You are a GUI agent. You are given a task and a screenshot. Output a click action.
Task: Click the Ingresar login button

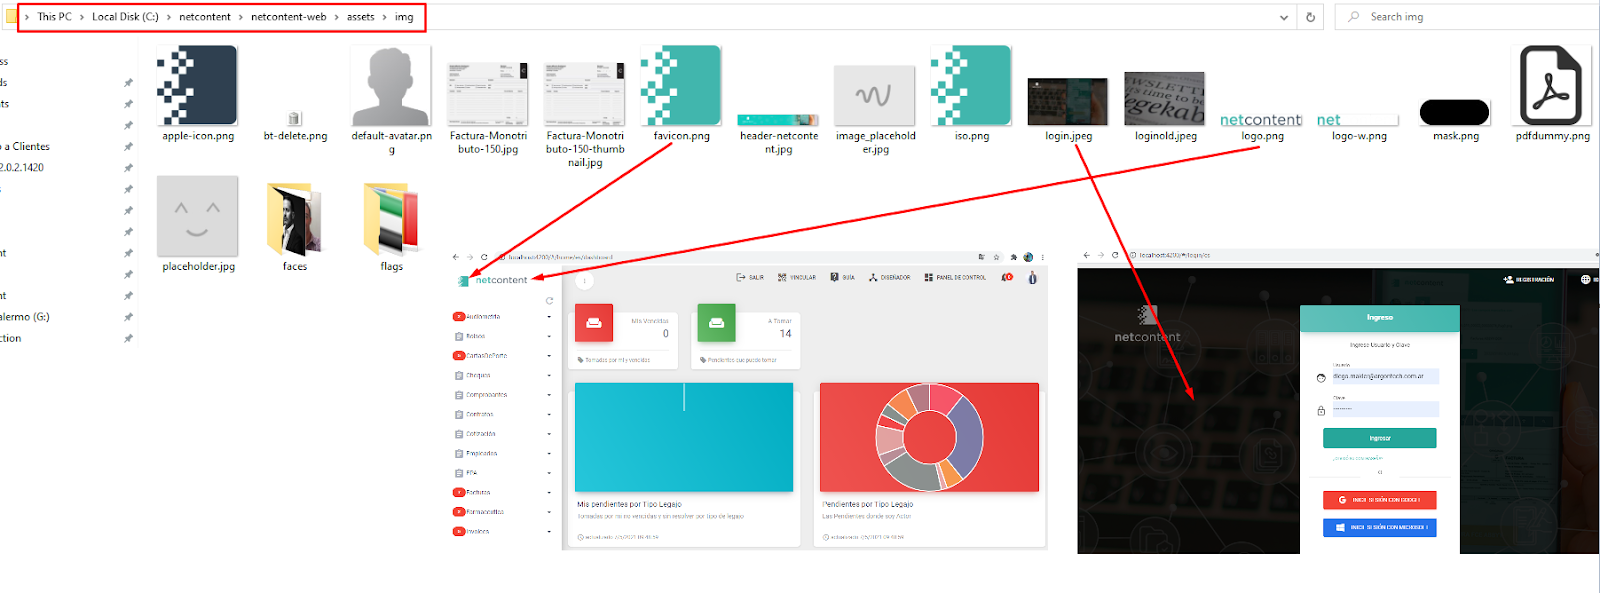pyautogui.click(x=1379, y=438)
